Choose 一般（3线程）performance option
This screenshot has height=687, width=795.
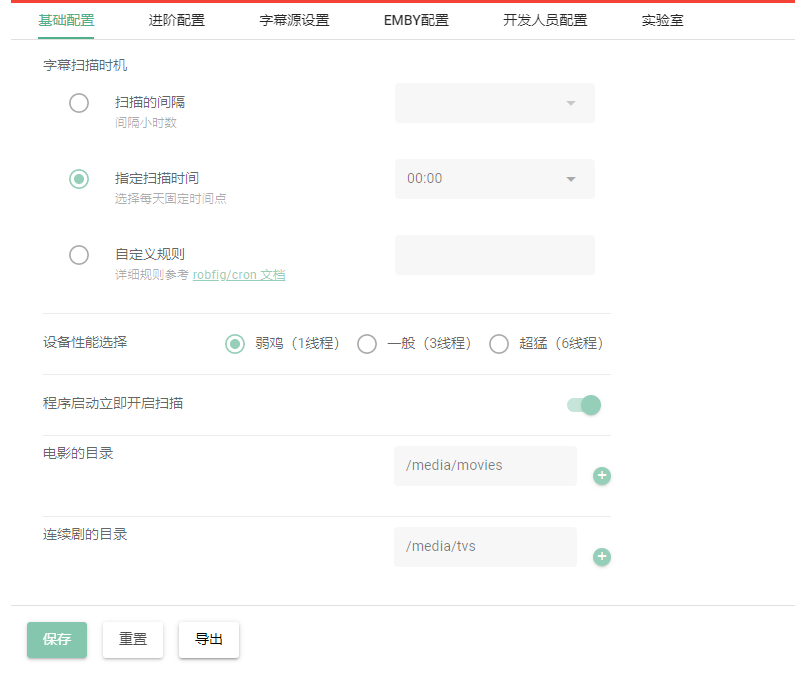367,344
